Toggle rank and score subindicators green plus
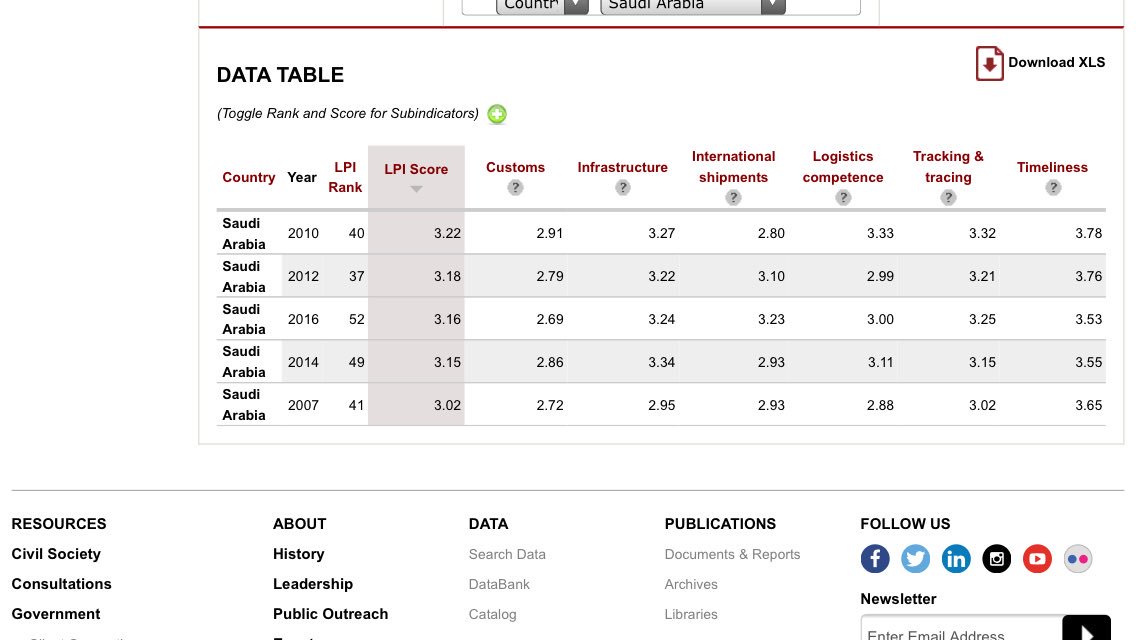The width and height of the screenshot is (1136, 640). tap(497, 114)
